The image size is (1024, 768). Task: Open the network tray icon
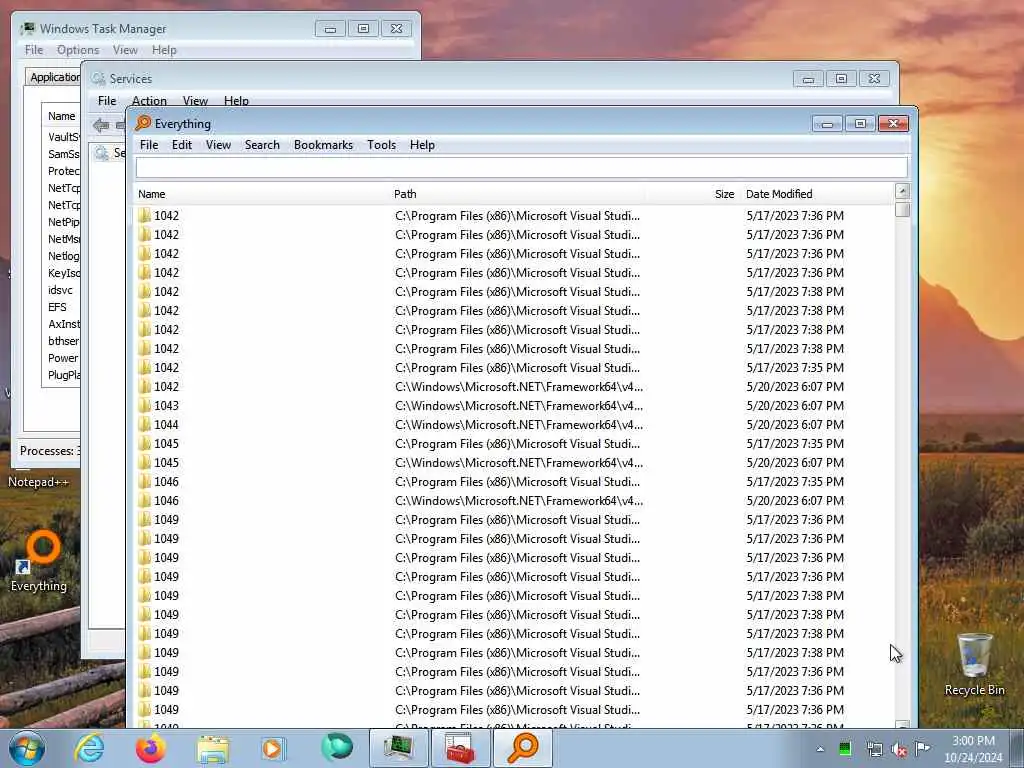(x=874, y=749)
